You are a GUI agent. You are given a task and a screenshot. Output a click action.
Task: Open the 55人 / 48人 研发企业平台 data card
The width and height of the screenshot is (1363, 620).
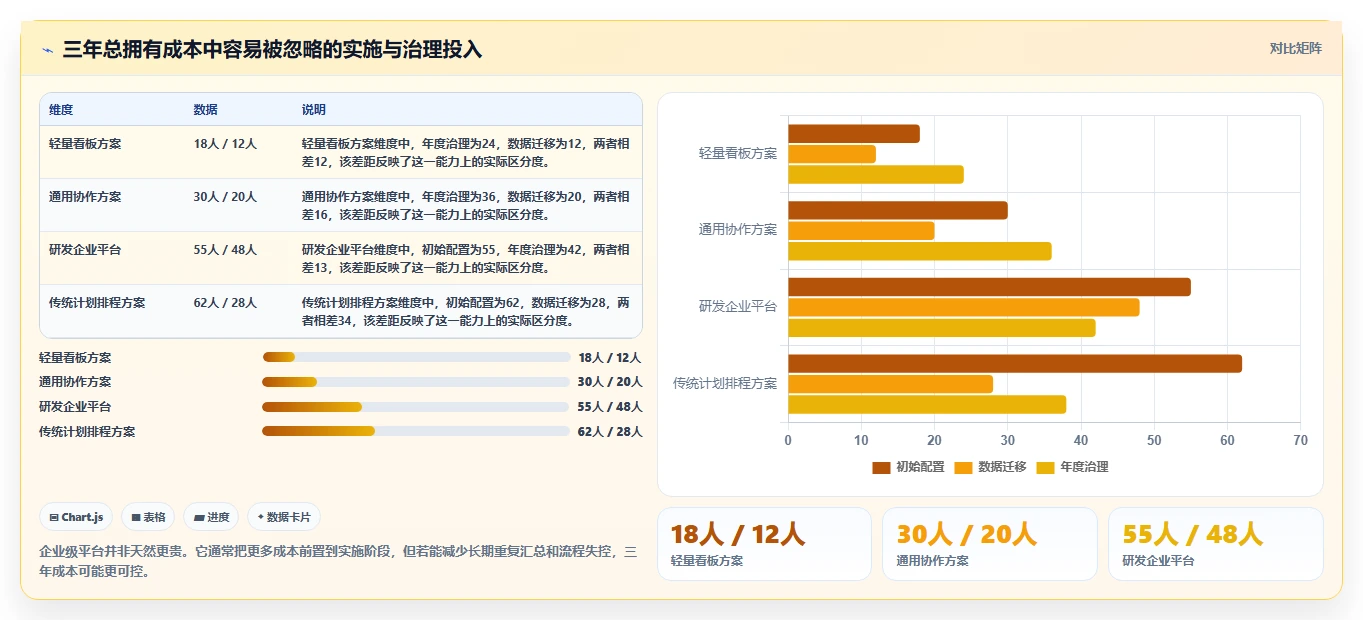pos(1216,544)
